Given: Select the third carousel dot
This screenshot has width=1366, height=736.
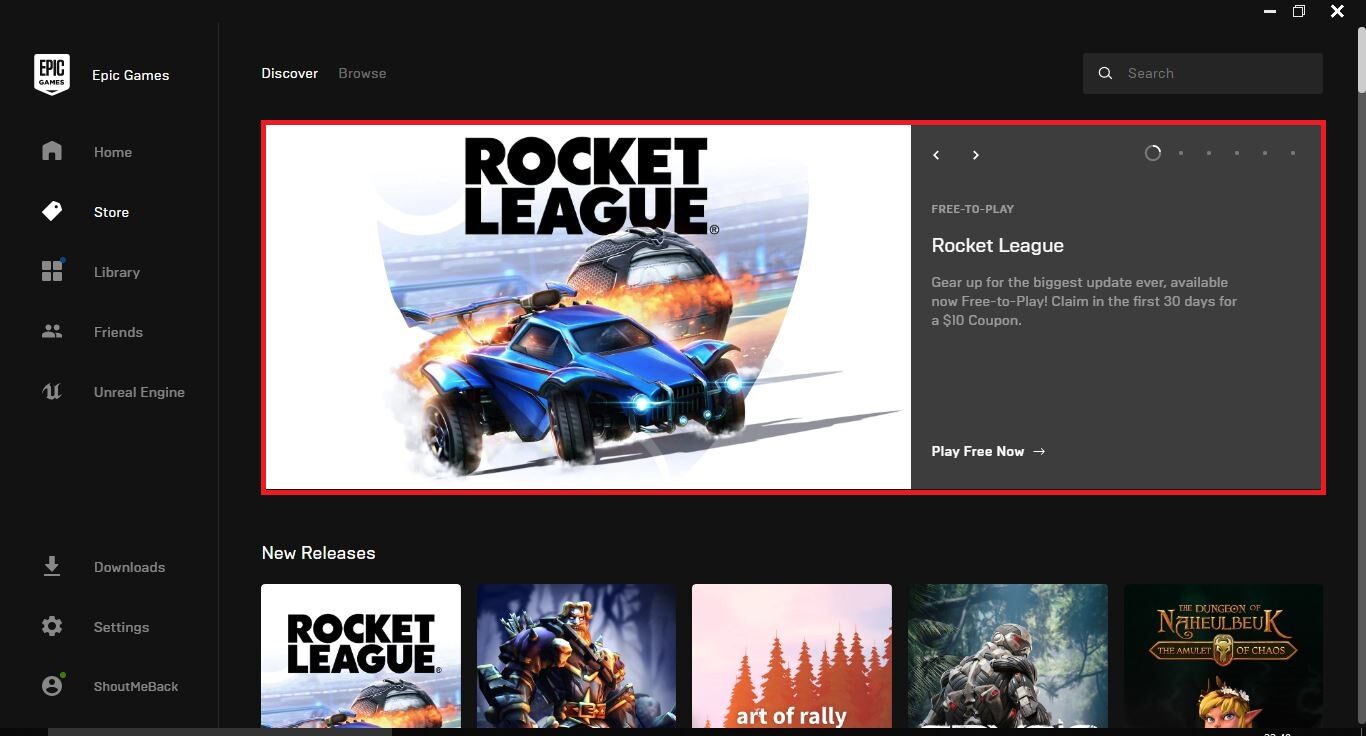Looking at the screenshot, I should point(1209,153).
